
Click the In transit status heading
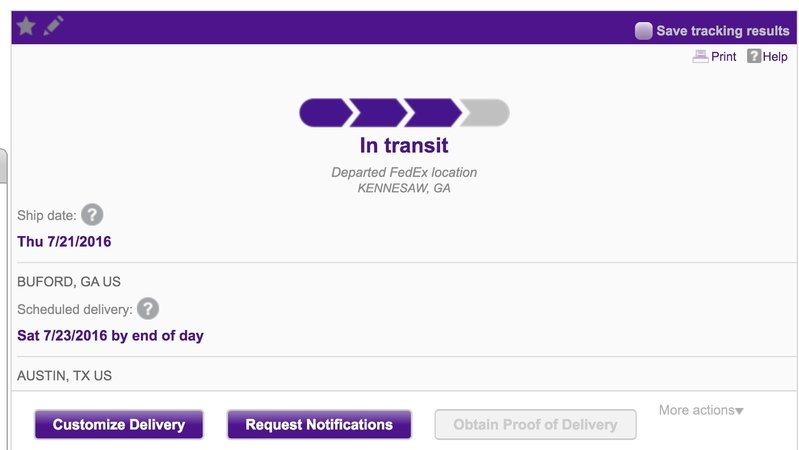[404, 145]
